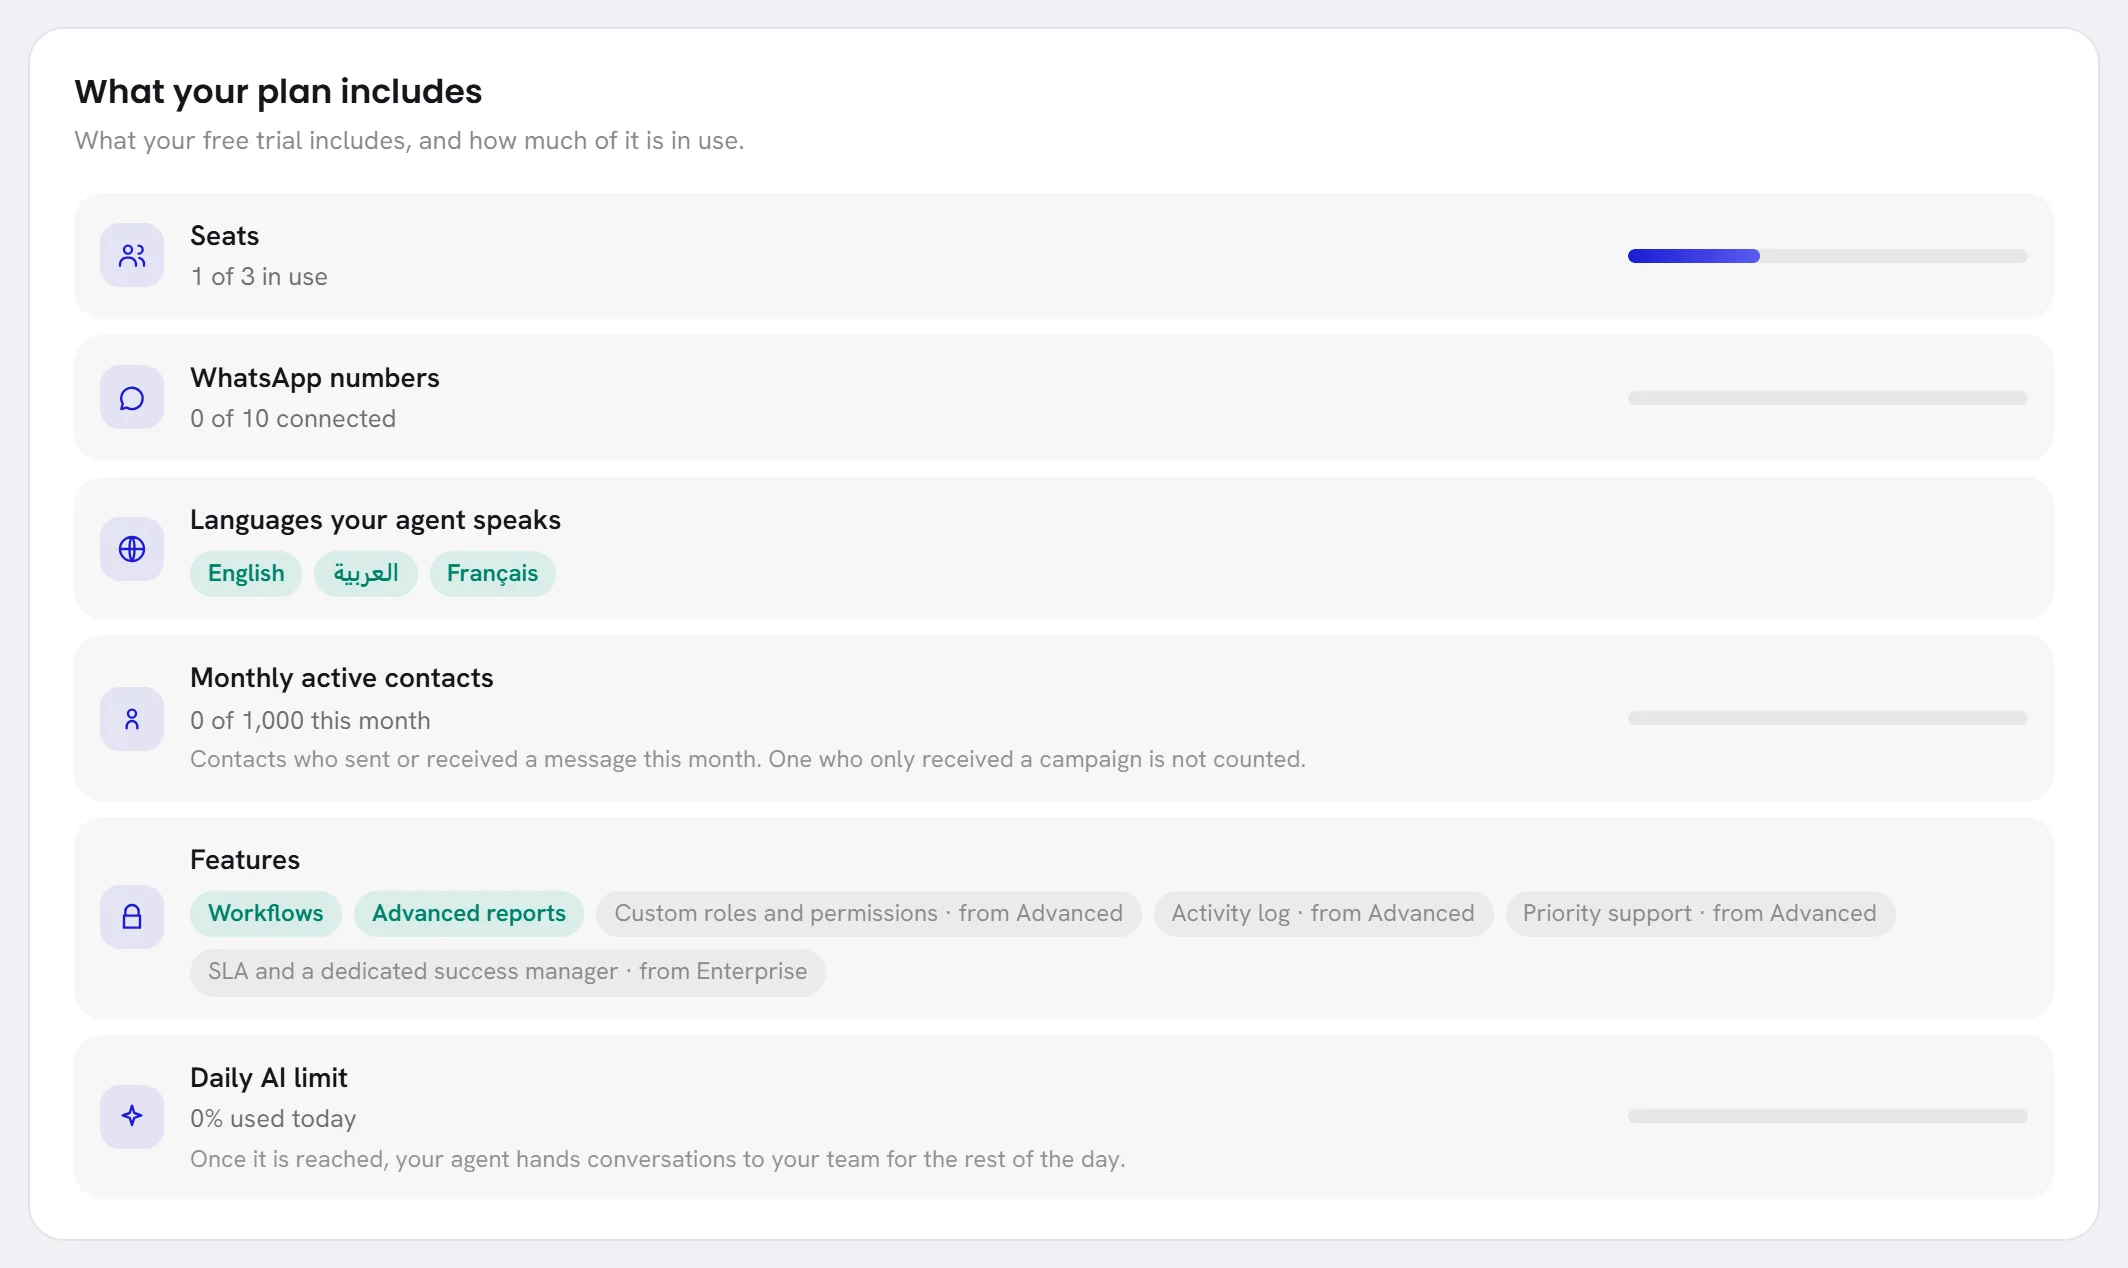Click the heading 'What your plan includes'
Screen dimensions: 2128x1268
coord(278,91)
